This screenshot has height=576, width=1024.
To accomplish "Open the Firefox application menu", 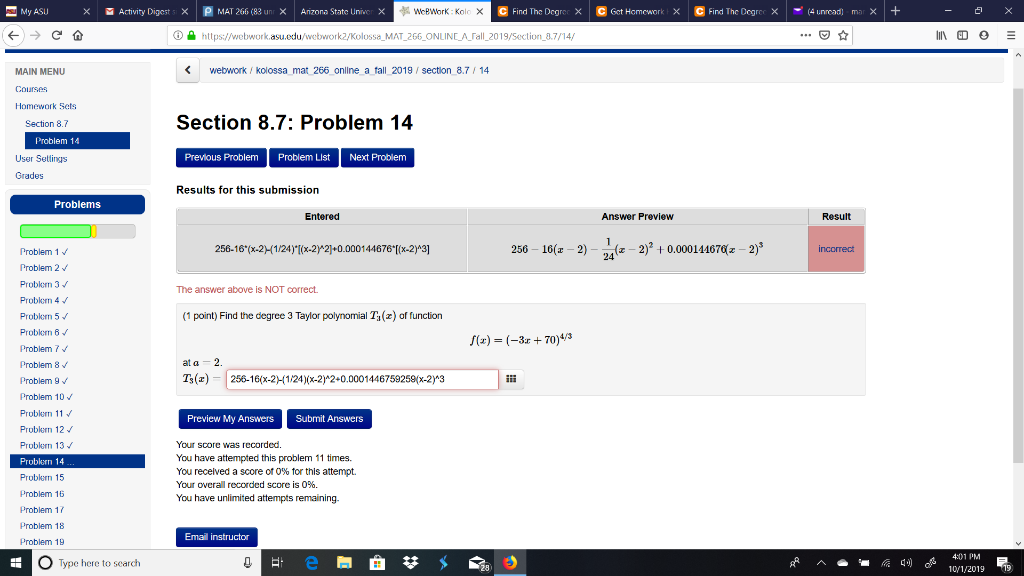I will tap(1012, 35).
